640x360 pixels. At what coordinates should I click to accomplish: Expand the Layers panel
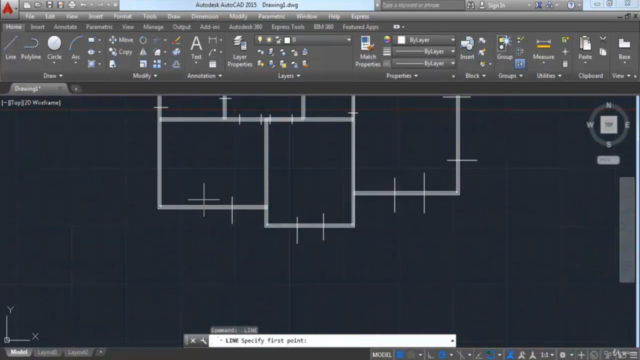289,76
